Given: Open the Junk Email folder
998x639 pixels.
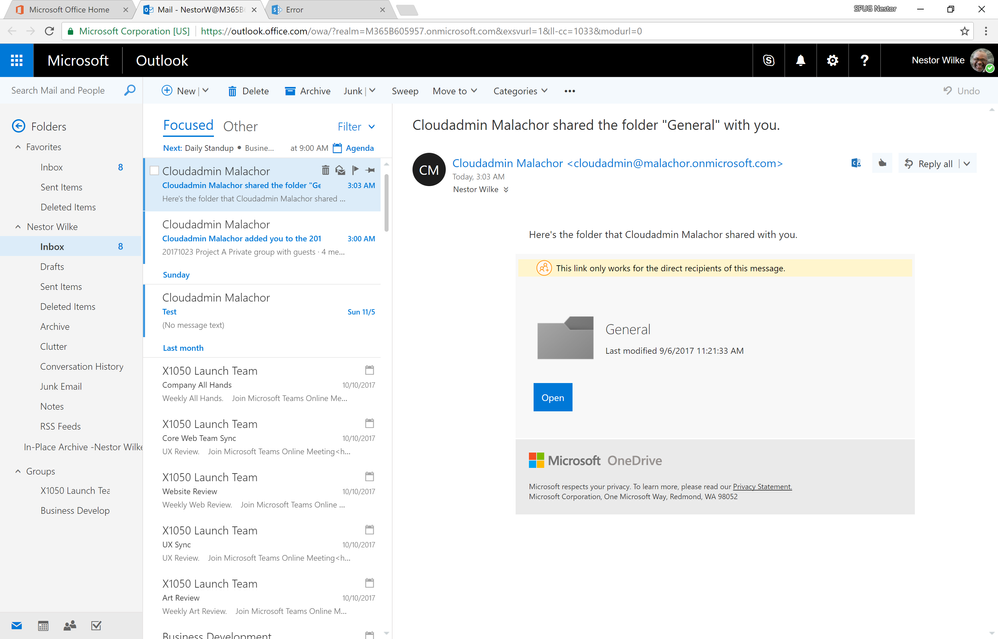Looking at the screenshot, I should click(x=61, y=386).
